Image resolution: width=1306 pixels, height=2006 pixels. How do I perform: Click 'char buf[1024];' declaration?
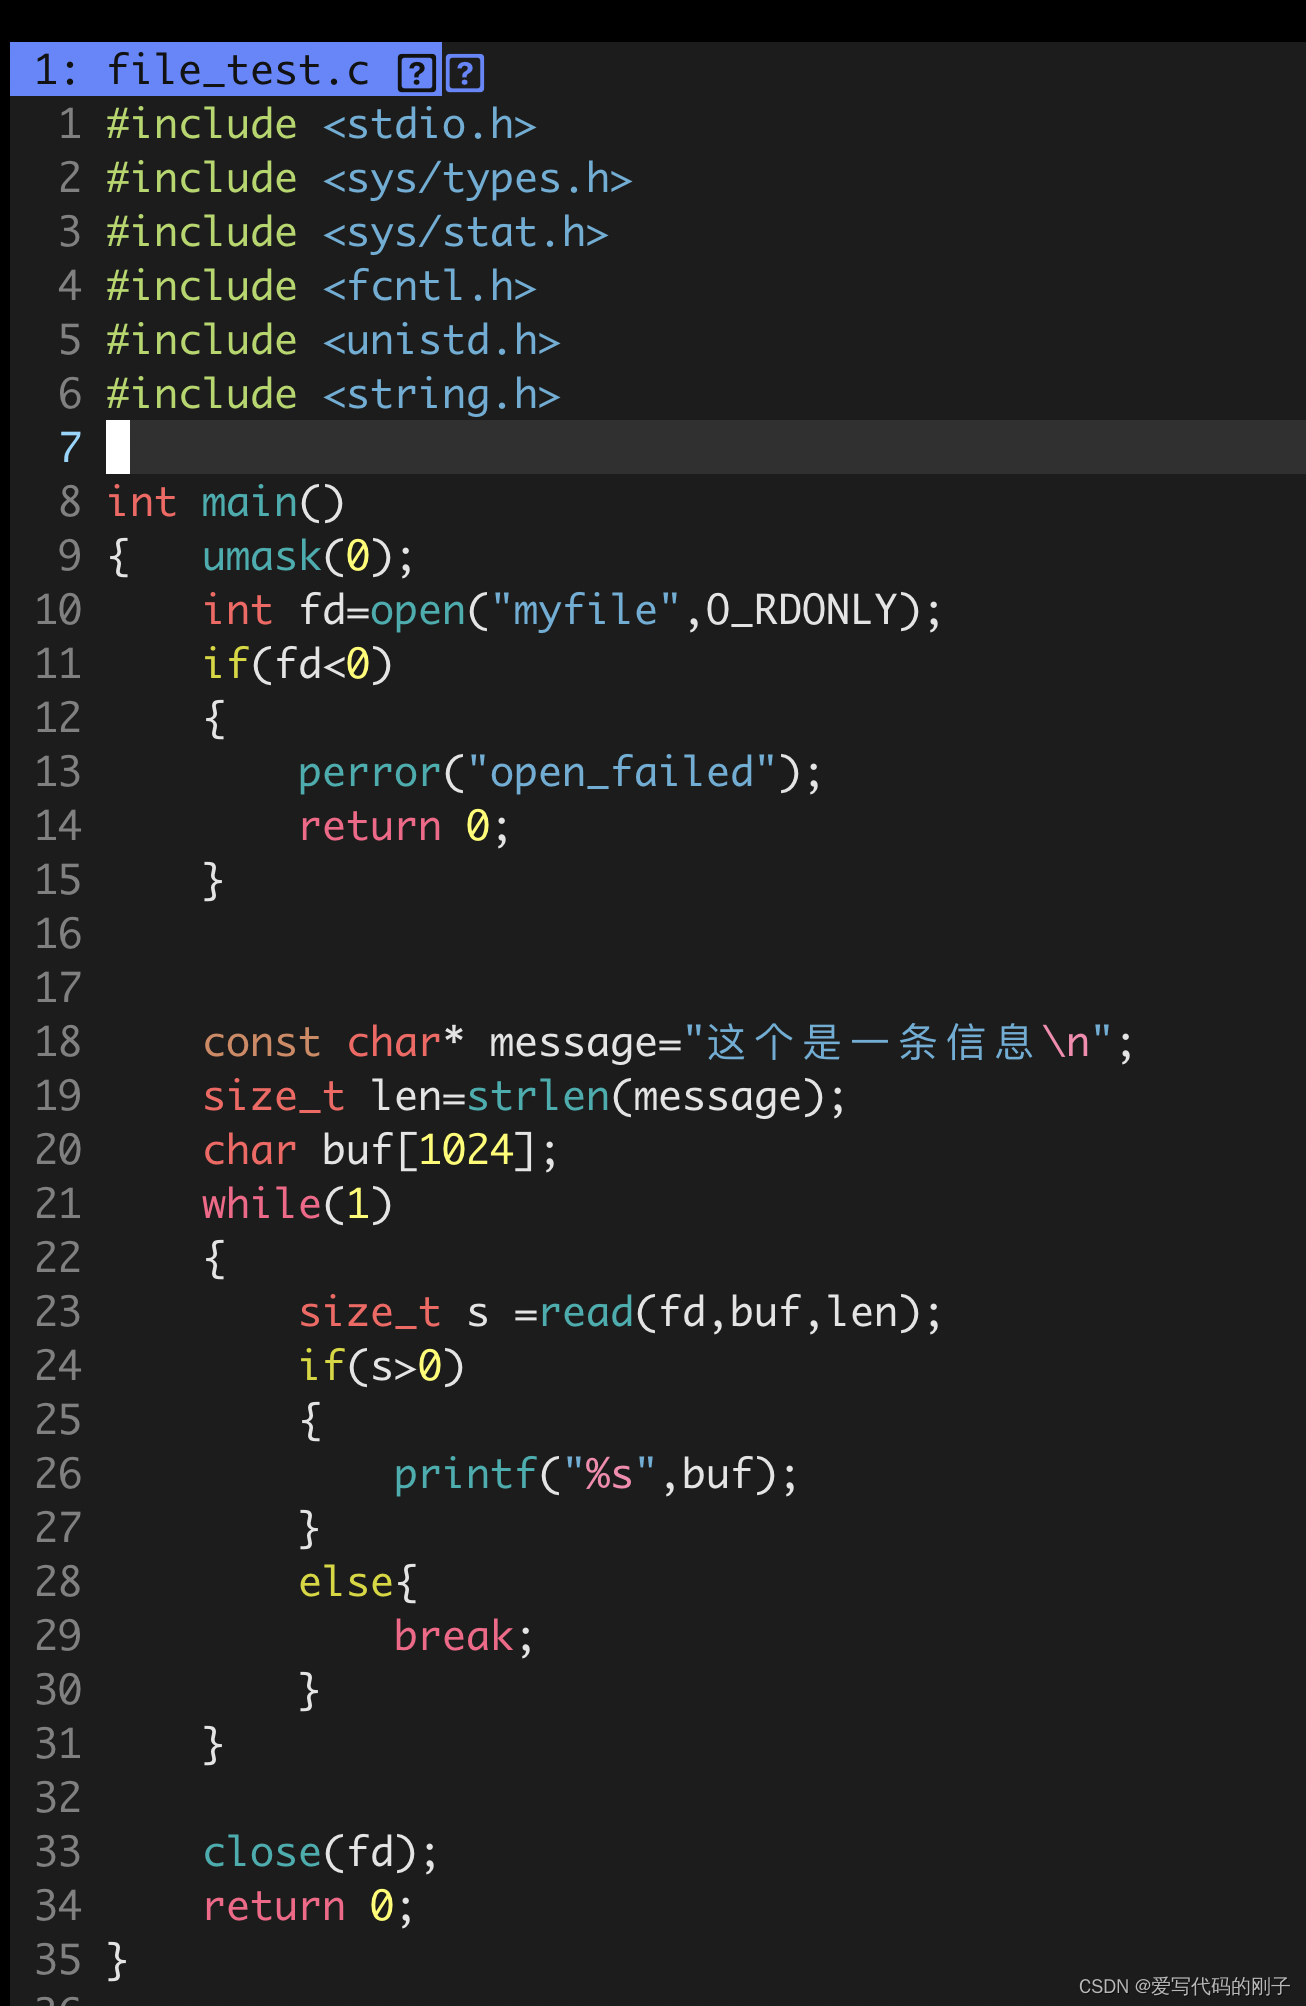(380, 1151)
